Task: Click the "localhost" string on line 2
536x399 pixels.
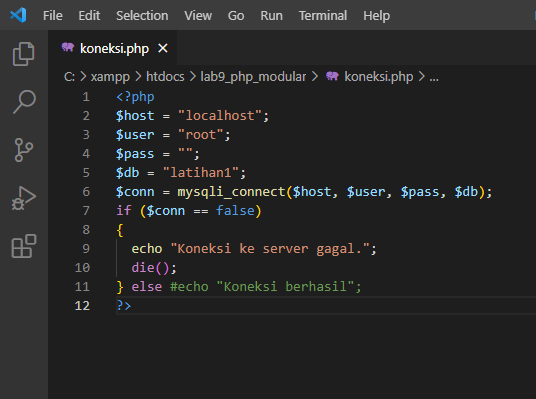Action: click(220, 116)
